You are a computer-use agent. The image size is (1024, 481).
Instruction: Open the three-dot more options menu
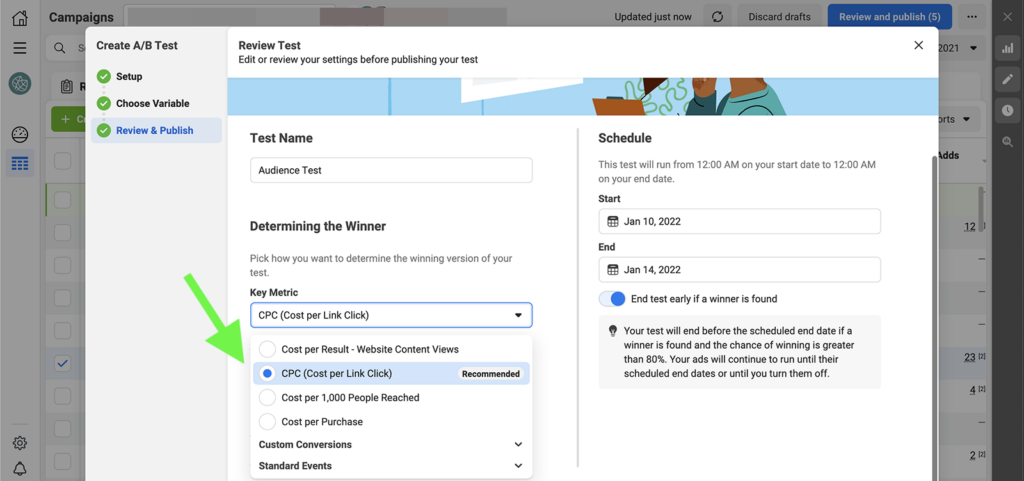pos(972,17)
